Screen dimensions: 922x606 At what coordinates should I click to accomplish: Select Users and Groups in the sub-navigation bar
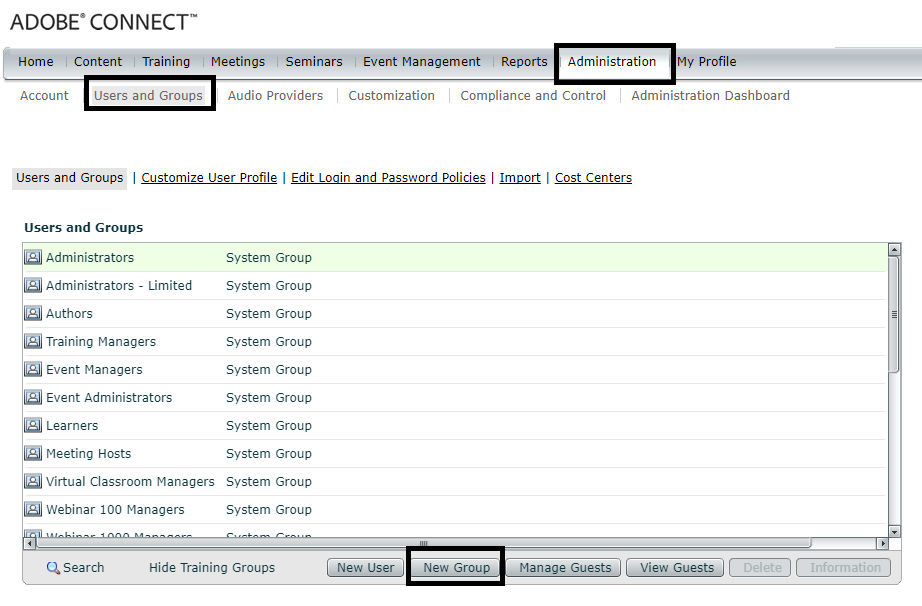(148, 96)
